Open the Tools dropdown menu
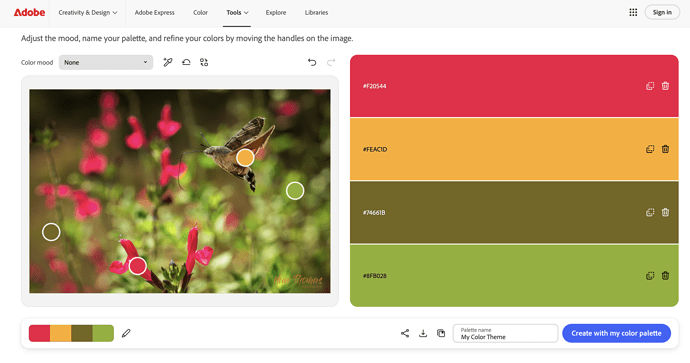This screenshot has width=690, height=363. click(237, 12)
